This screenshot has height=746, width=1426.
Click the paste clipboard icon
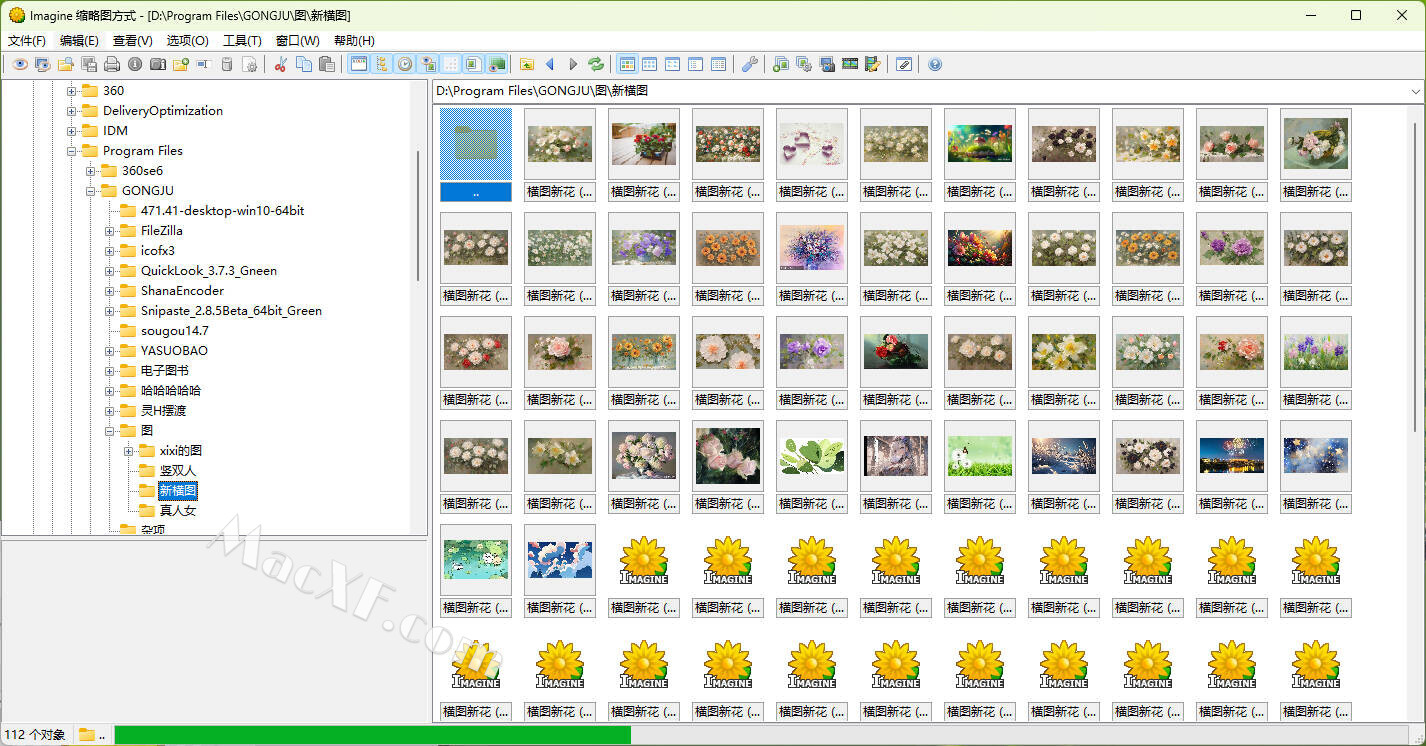tap(327, 64)
